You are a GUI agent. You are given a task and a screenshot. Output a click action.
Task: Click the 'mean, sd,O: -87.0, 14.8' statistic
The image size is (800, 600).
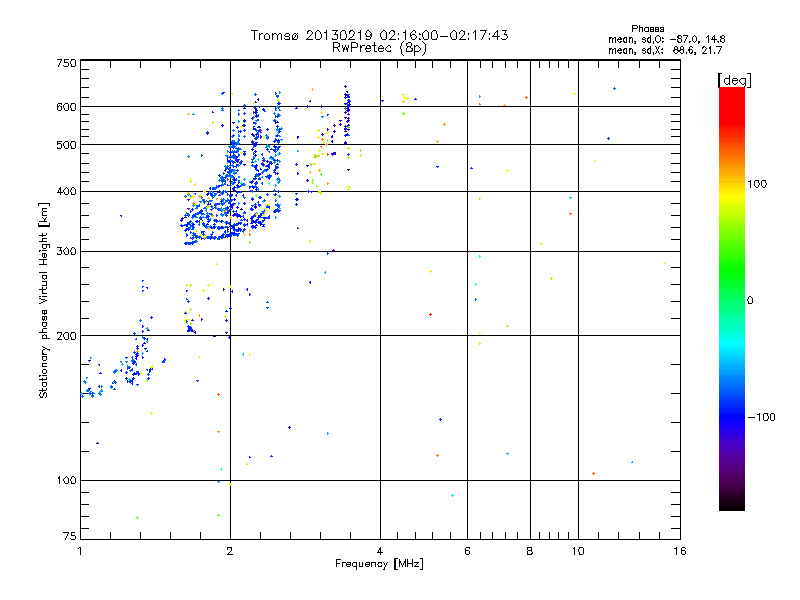666,39
